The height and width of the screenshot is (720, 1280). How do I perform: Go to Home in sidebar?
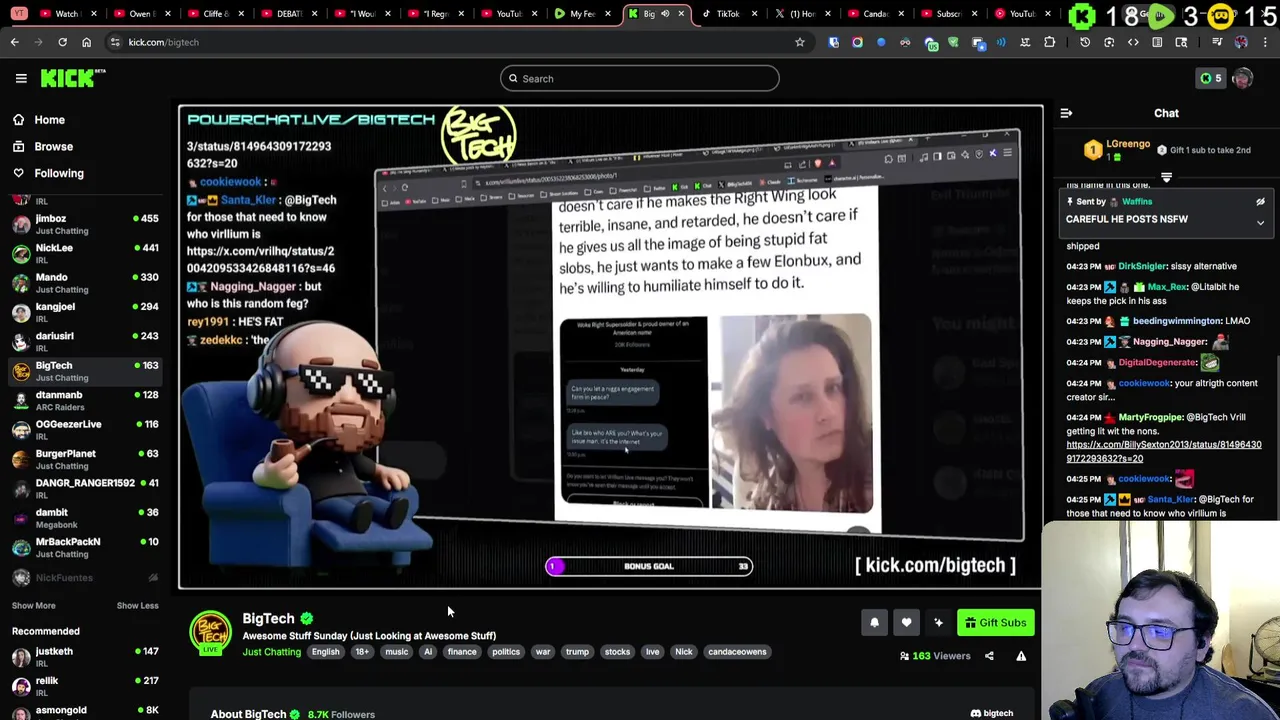tap(49, 120)
